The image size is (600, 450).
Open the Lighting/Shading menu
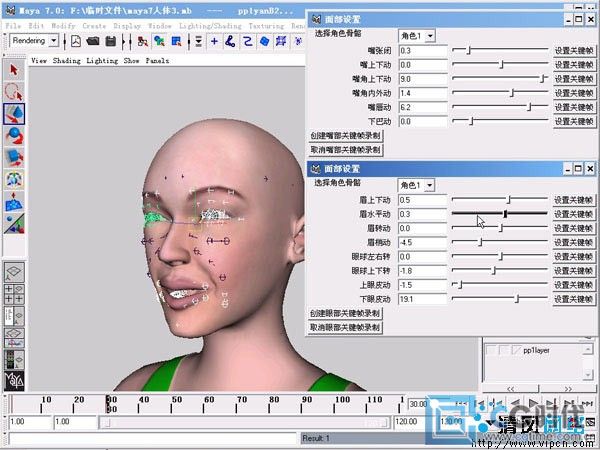click(x=210, y=26)
